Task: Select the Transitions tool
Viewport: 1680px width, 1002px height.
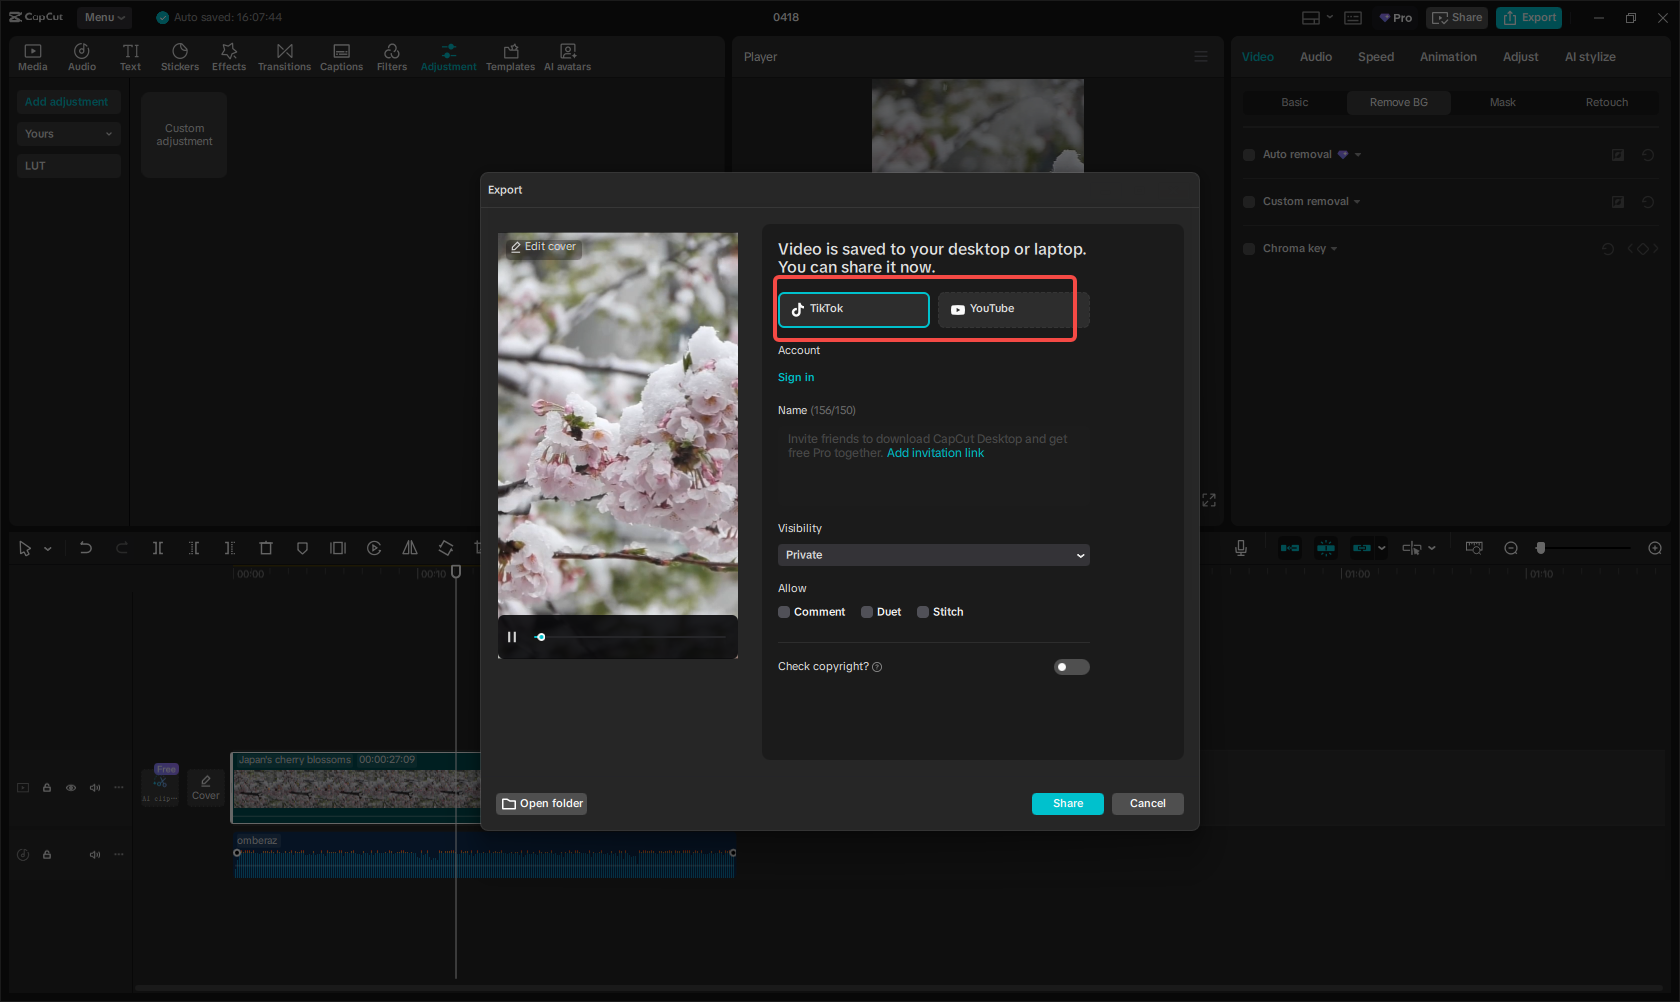Action: (284, 56)
